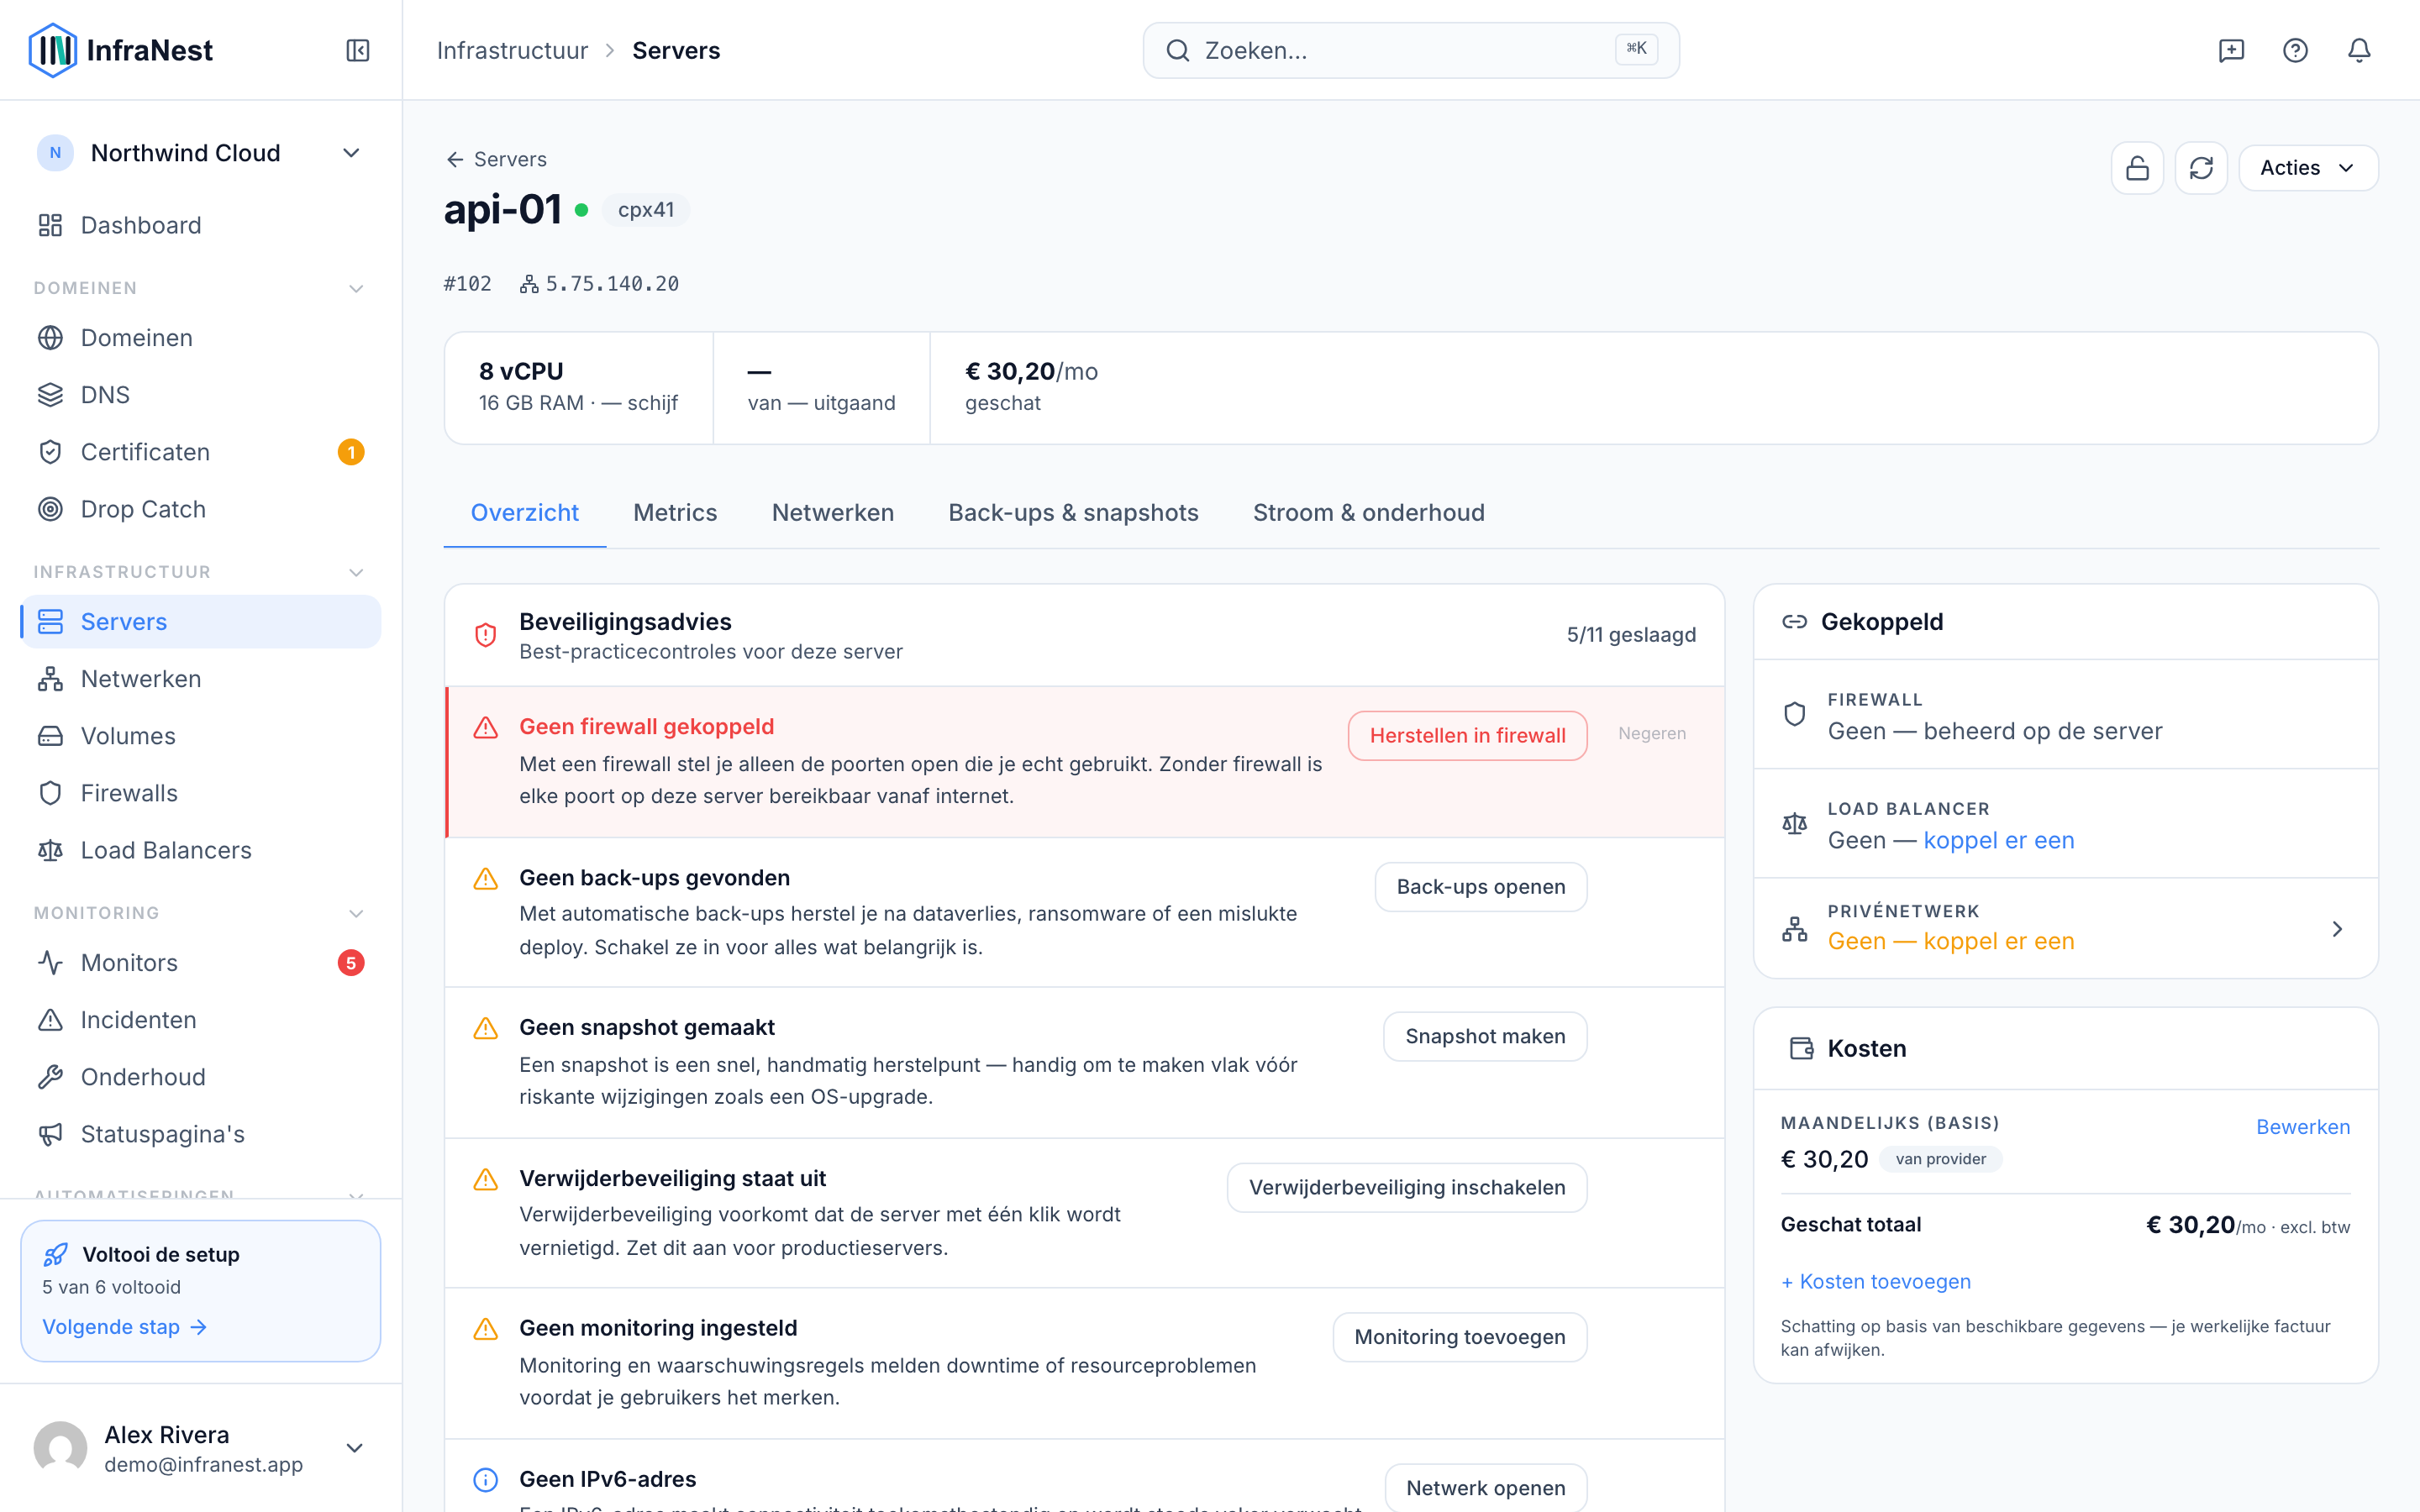Open the help question mark icon
The height and width of the screenshot is (1512, 2420).
coord(2295,50)
